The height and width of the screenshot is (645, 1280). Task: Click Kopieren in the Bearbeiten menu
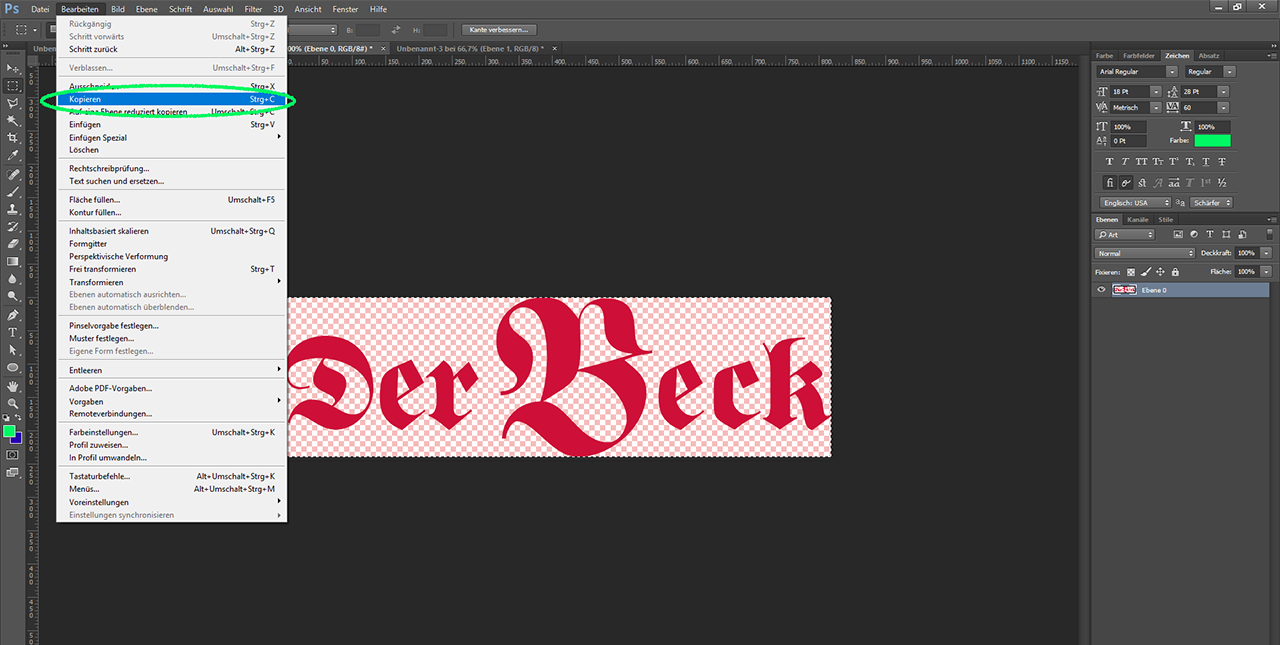coord(85,100)
